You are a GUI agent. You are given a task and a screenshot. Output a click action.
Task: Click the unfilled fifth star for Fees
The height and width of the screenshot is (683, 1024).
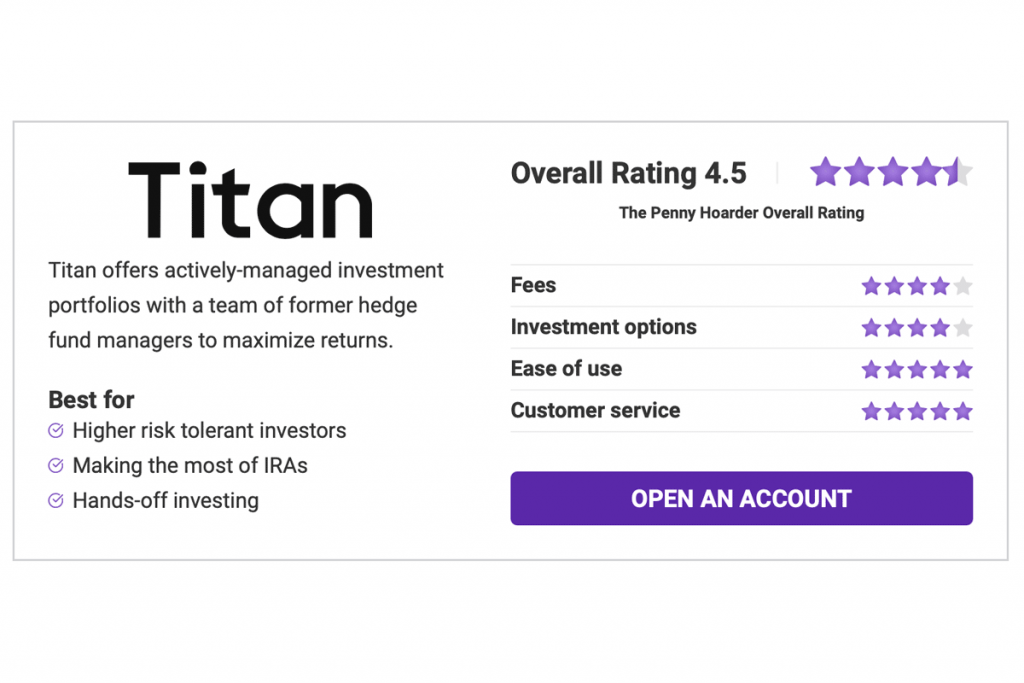tap(963, 286)
